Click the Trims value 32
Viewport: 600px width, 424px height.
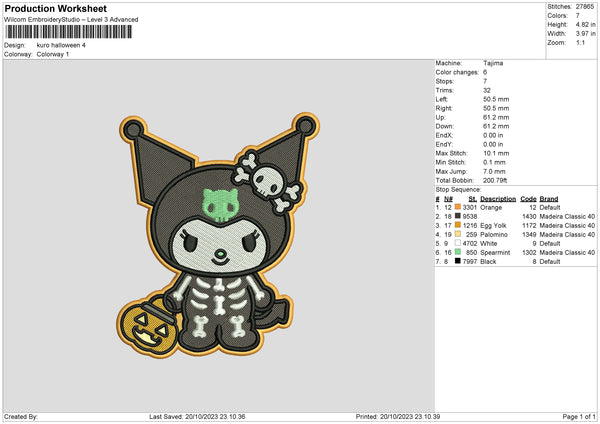click(x=487, y=90)
